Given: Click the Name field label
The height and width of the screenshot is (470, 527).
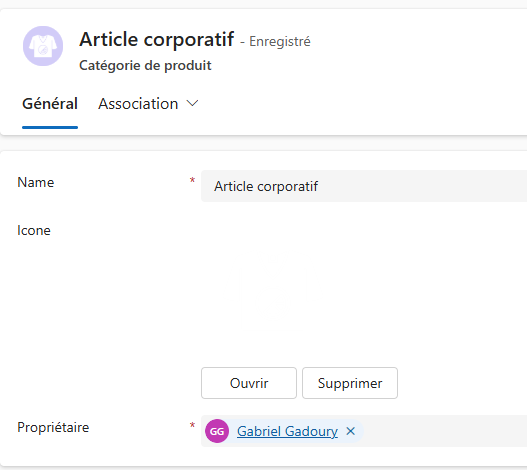Looking at the screenshot, I should click(36, 182).
